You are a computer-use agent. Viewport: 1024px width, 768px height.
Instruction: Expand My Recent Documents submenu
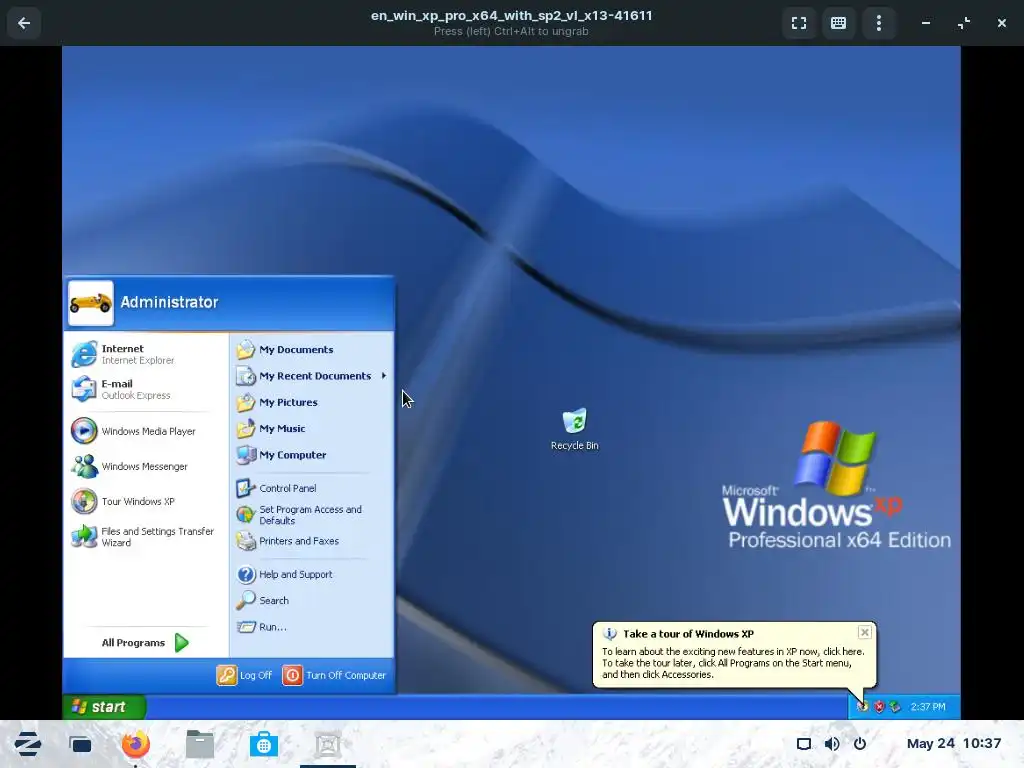312,376
